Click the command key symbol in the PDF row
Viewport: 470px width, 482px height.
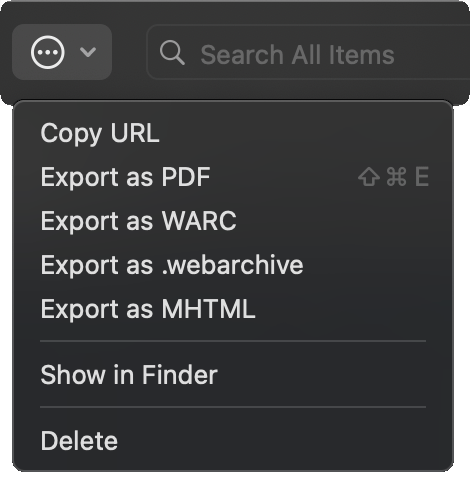(x=396, y=177)
